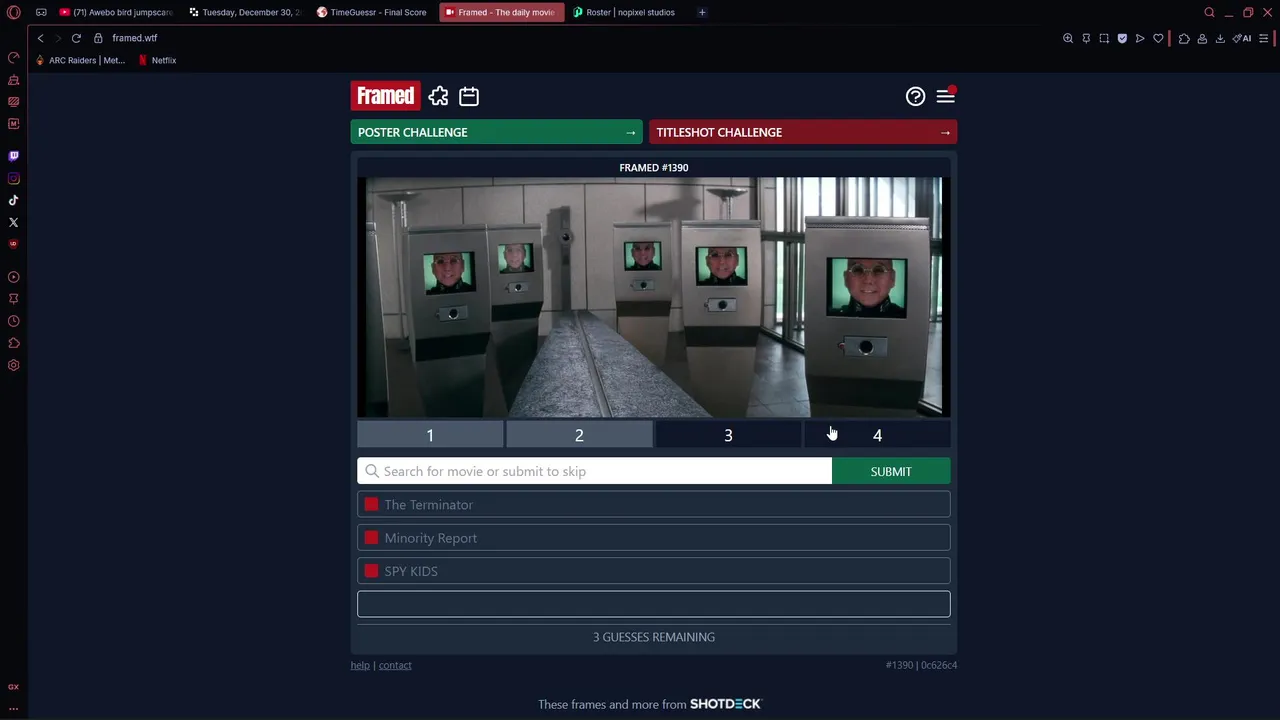Click the site security lock icon

point(98,38)
